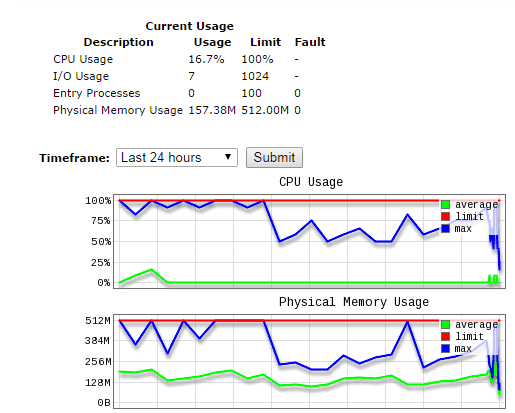Click the 0B axis label on memory chart
The height and width of the screenshot is (413, 515).
[104, 403]
